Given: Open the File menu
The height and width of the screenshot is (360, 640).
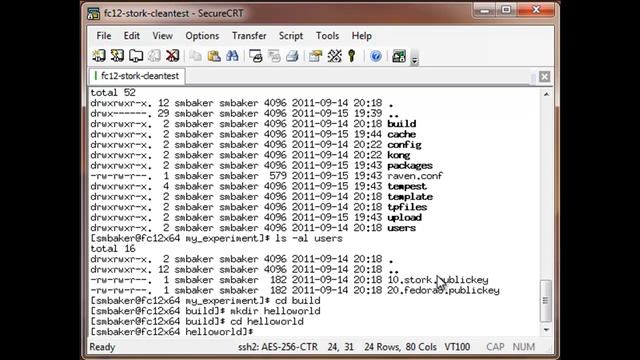Looking at the screenshot, I should 104,36.
